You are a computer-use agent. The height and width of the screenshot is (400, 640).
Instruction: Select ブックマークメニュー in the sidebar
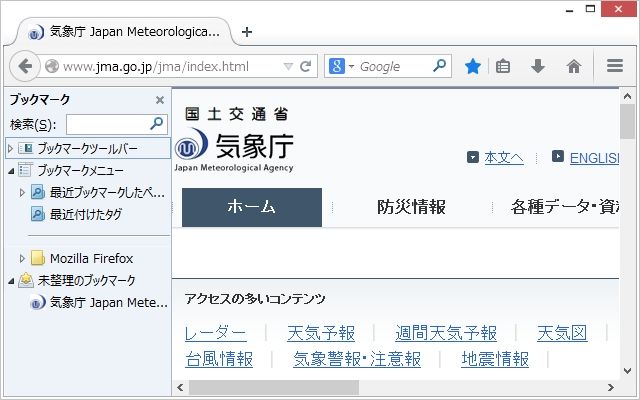[x=80, y=170]
